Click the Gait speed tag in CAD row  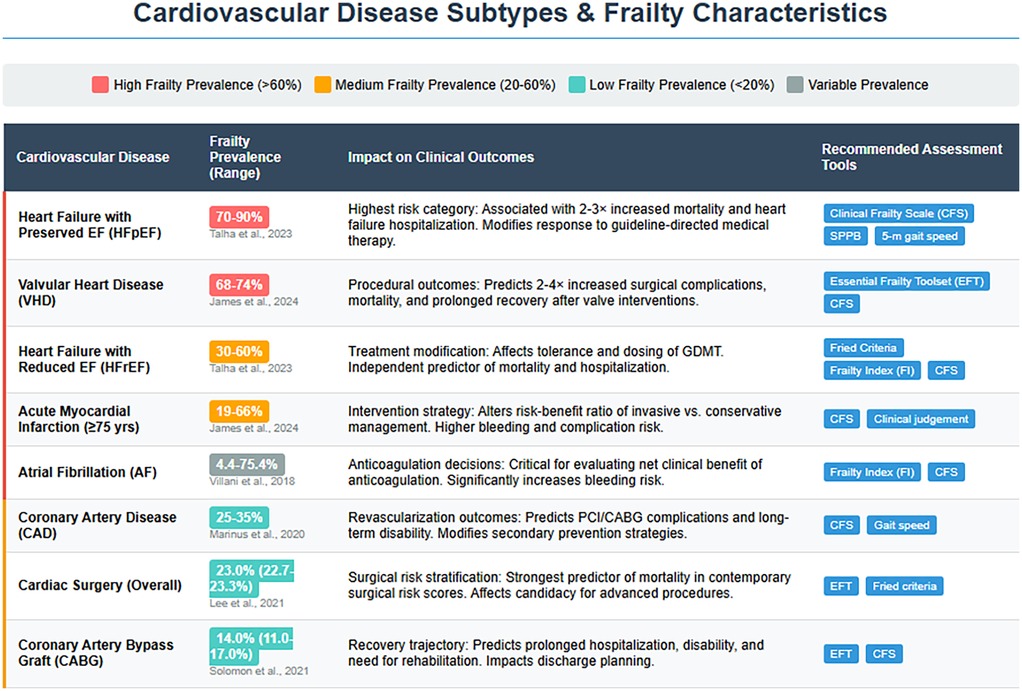coord(901,525)
